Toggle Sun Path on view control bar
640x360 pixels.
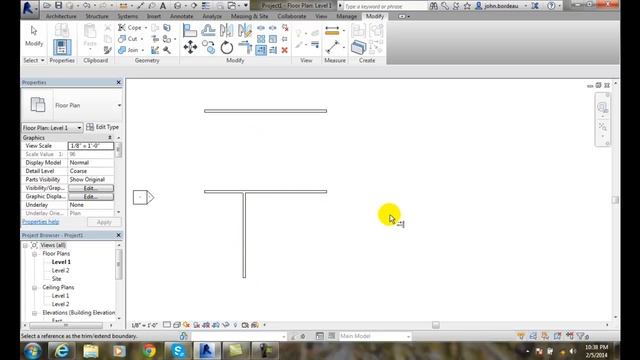pos(187,325)
